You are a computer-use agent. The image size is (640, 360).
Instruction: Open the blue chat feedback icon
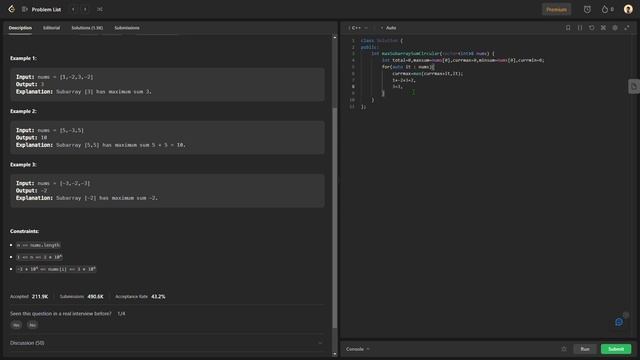[x=619, y=322]
